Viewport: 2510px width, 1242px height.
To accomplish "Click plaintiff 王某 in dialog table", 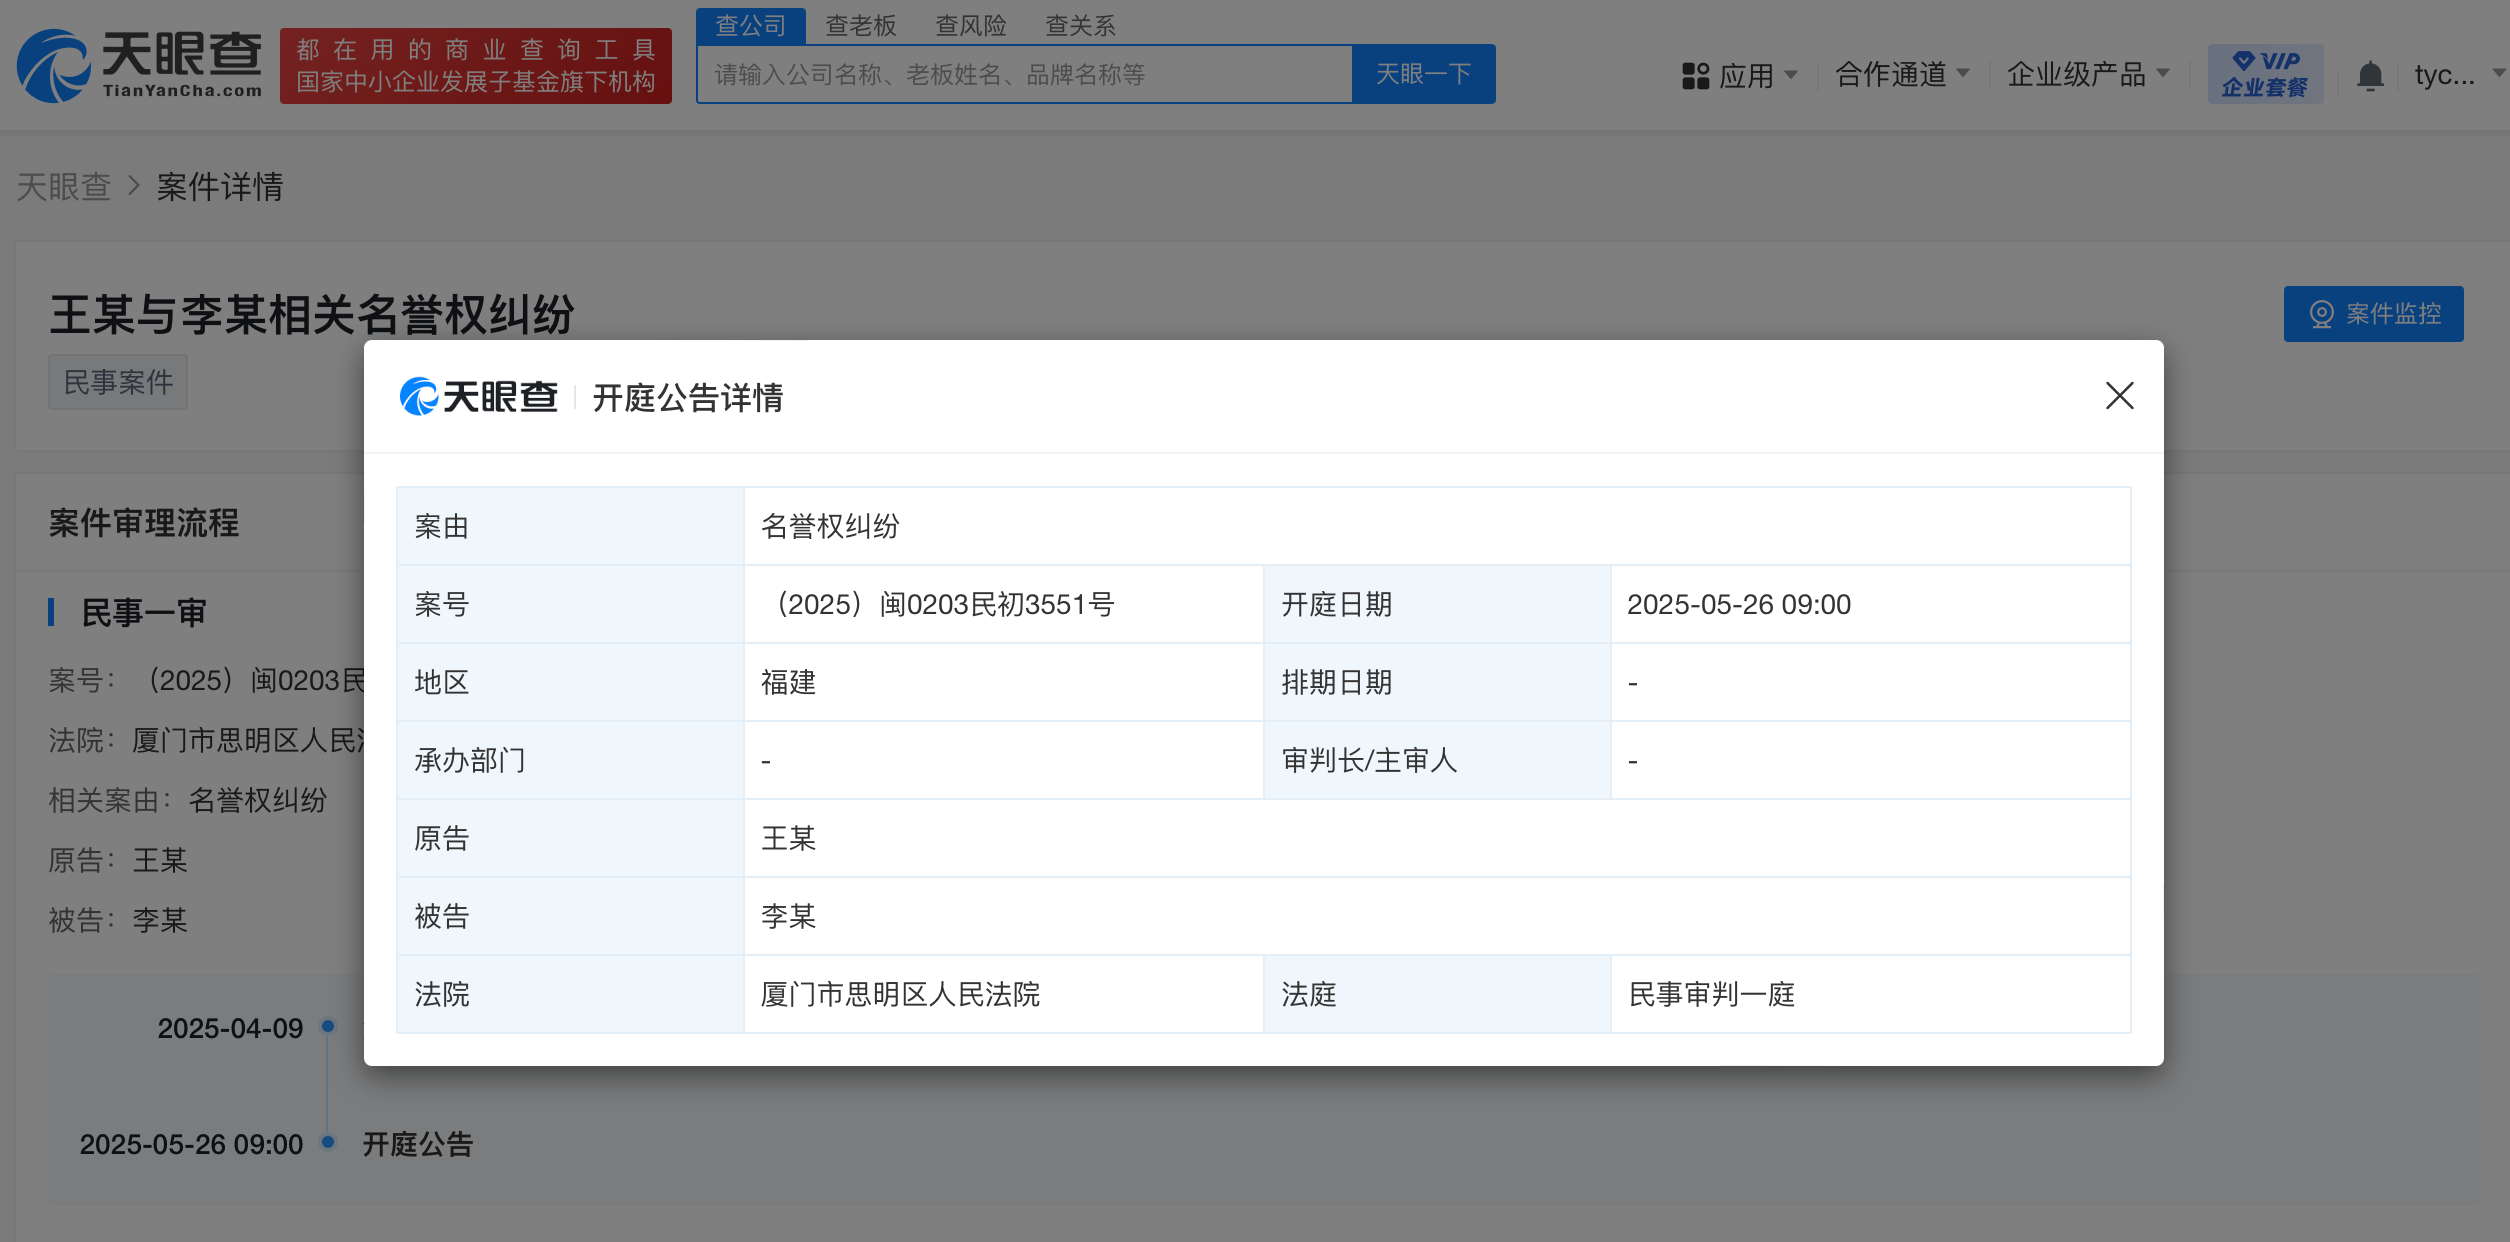I will 788,839.
